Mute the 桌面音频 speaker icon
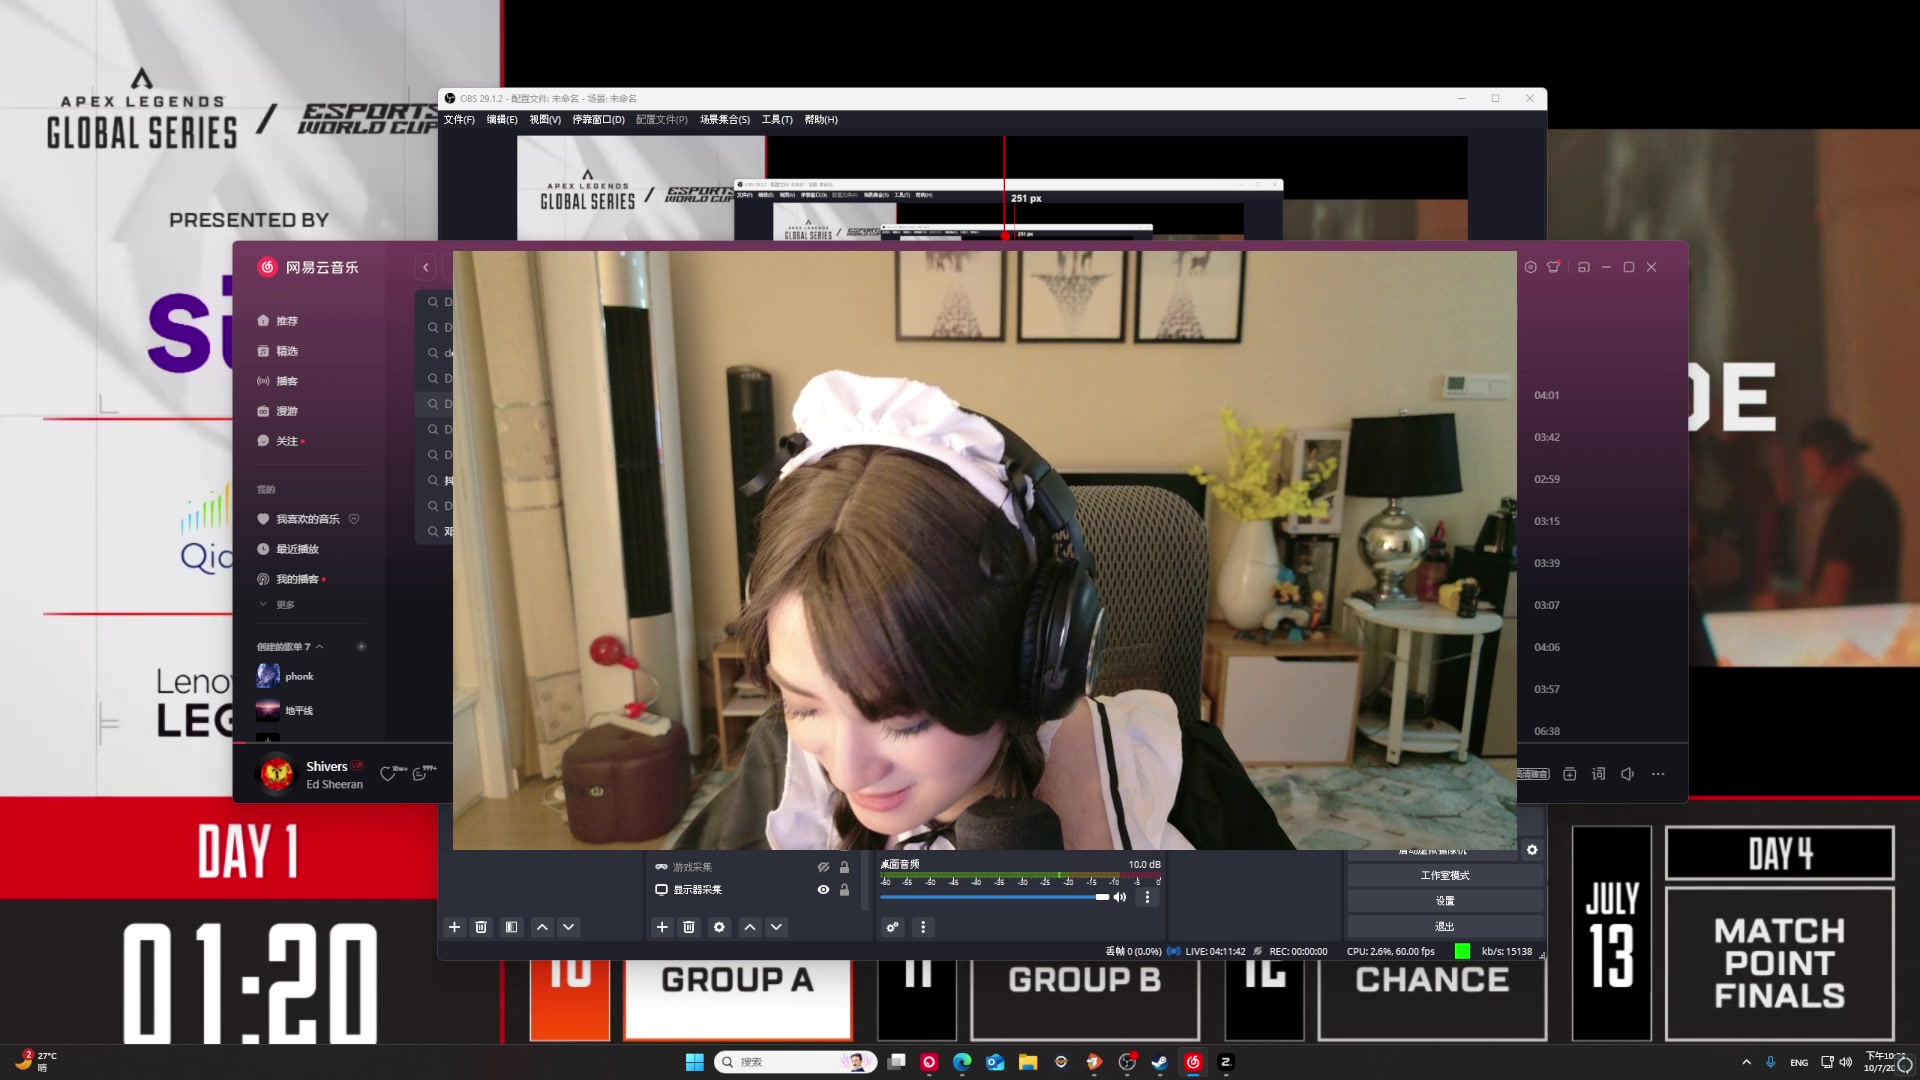This screenshot has height=1080, width=1920. 1120,897
